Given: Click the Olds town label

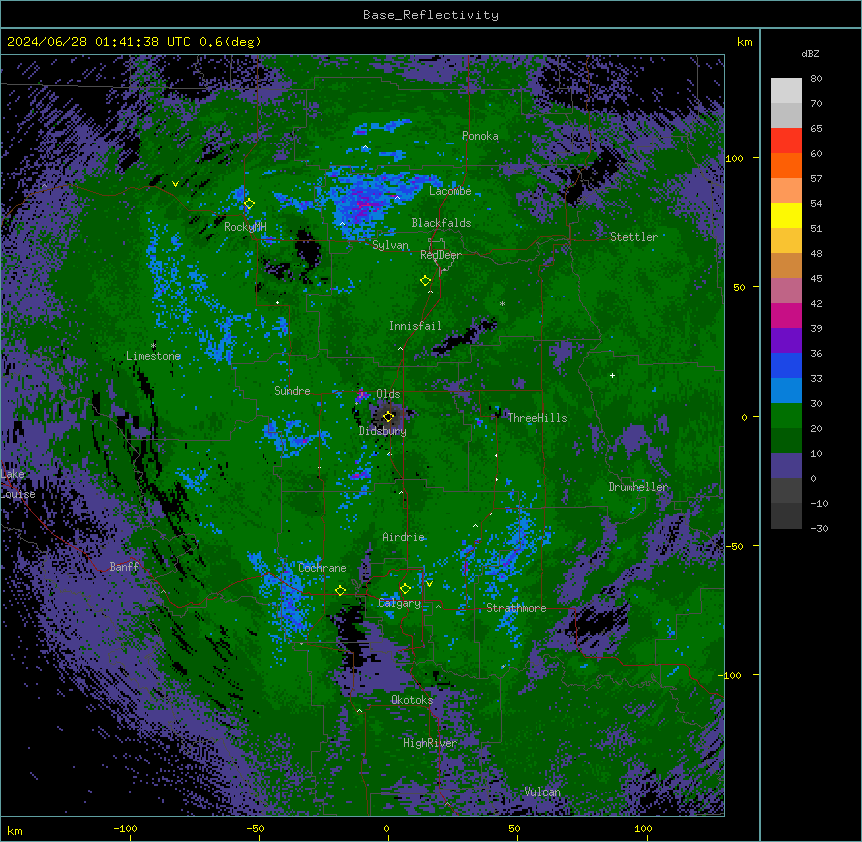Looking at the screenshot, I should click(x=388, y=394).
